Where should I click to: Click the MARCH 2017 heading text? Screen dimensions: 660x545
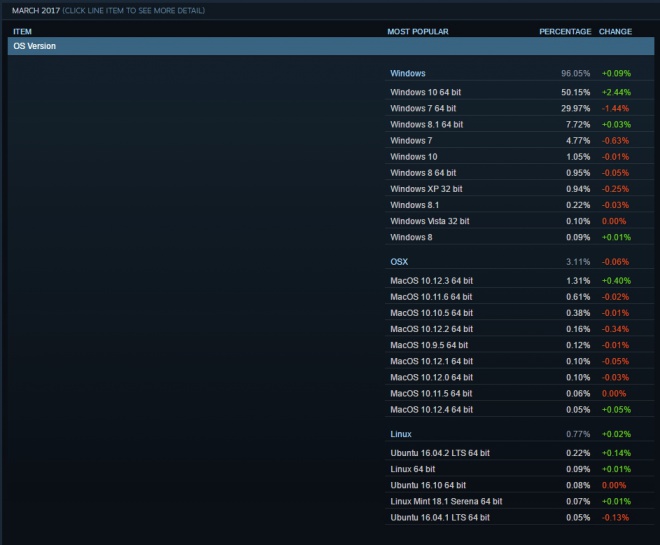coord(36,11)
